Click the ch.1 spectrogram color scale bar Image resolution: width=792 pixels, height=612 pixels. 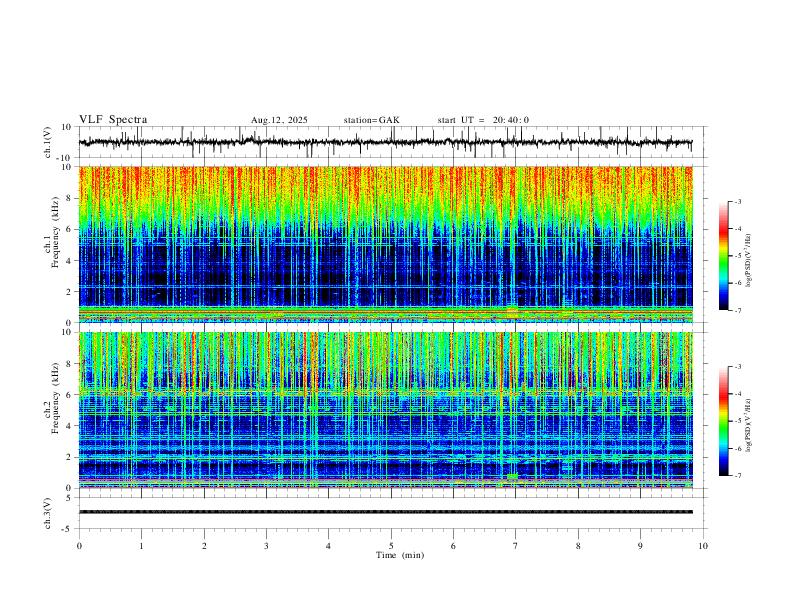[x=723, y=256]
